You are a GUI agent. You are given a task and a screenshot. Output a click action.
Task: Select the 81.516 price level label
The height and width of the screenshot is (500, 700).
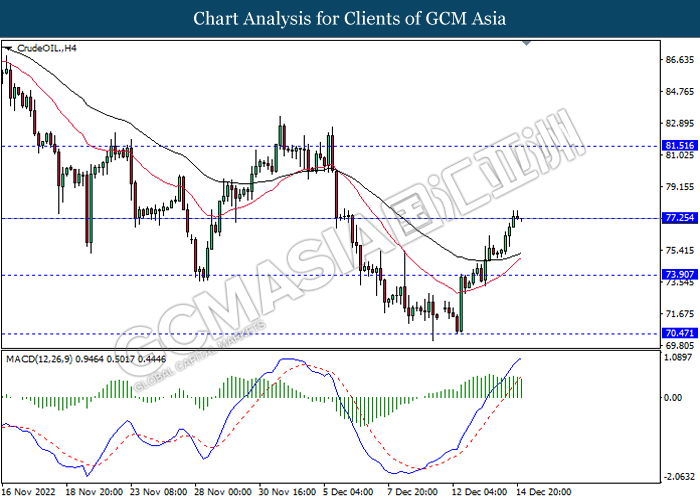679,146
